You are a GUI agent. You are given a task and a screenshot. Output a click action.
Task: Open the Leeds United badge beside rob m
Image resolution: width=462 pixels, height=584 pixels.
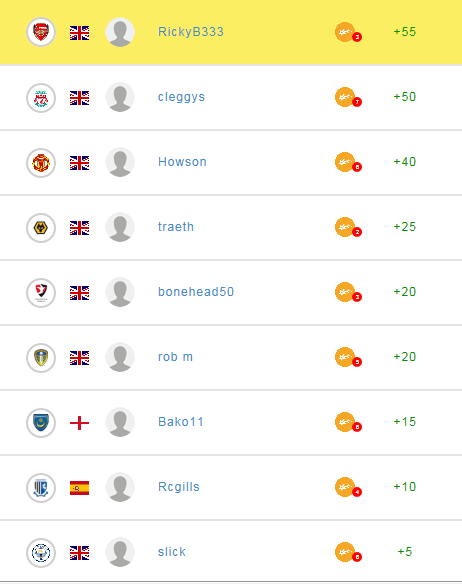click(41, 358)
